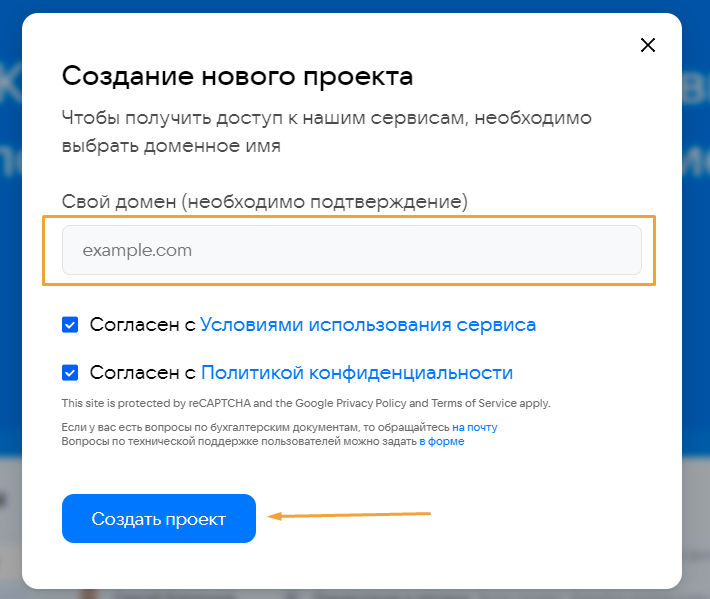Click the Создать проект button

159,518
